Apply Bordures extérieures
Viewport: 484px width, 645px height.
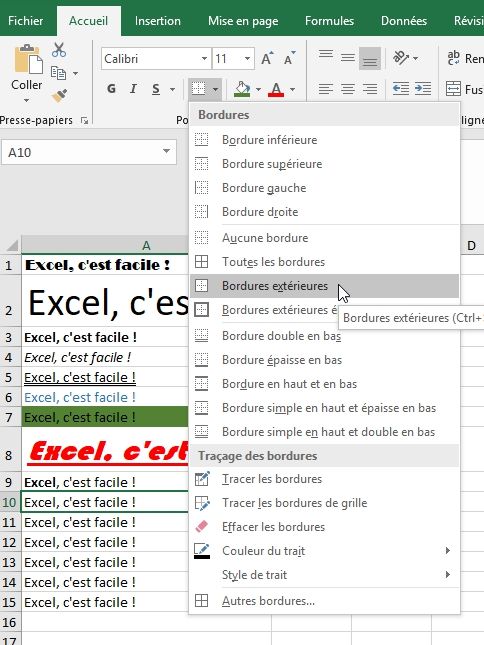coord(324,285)
